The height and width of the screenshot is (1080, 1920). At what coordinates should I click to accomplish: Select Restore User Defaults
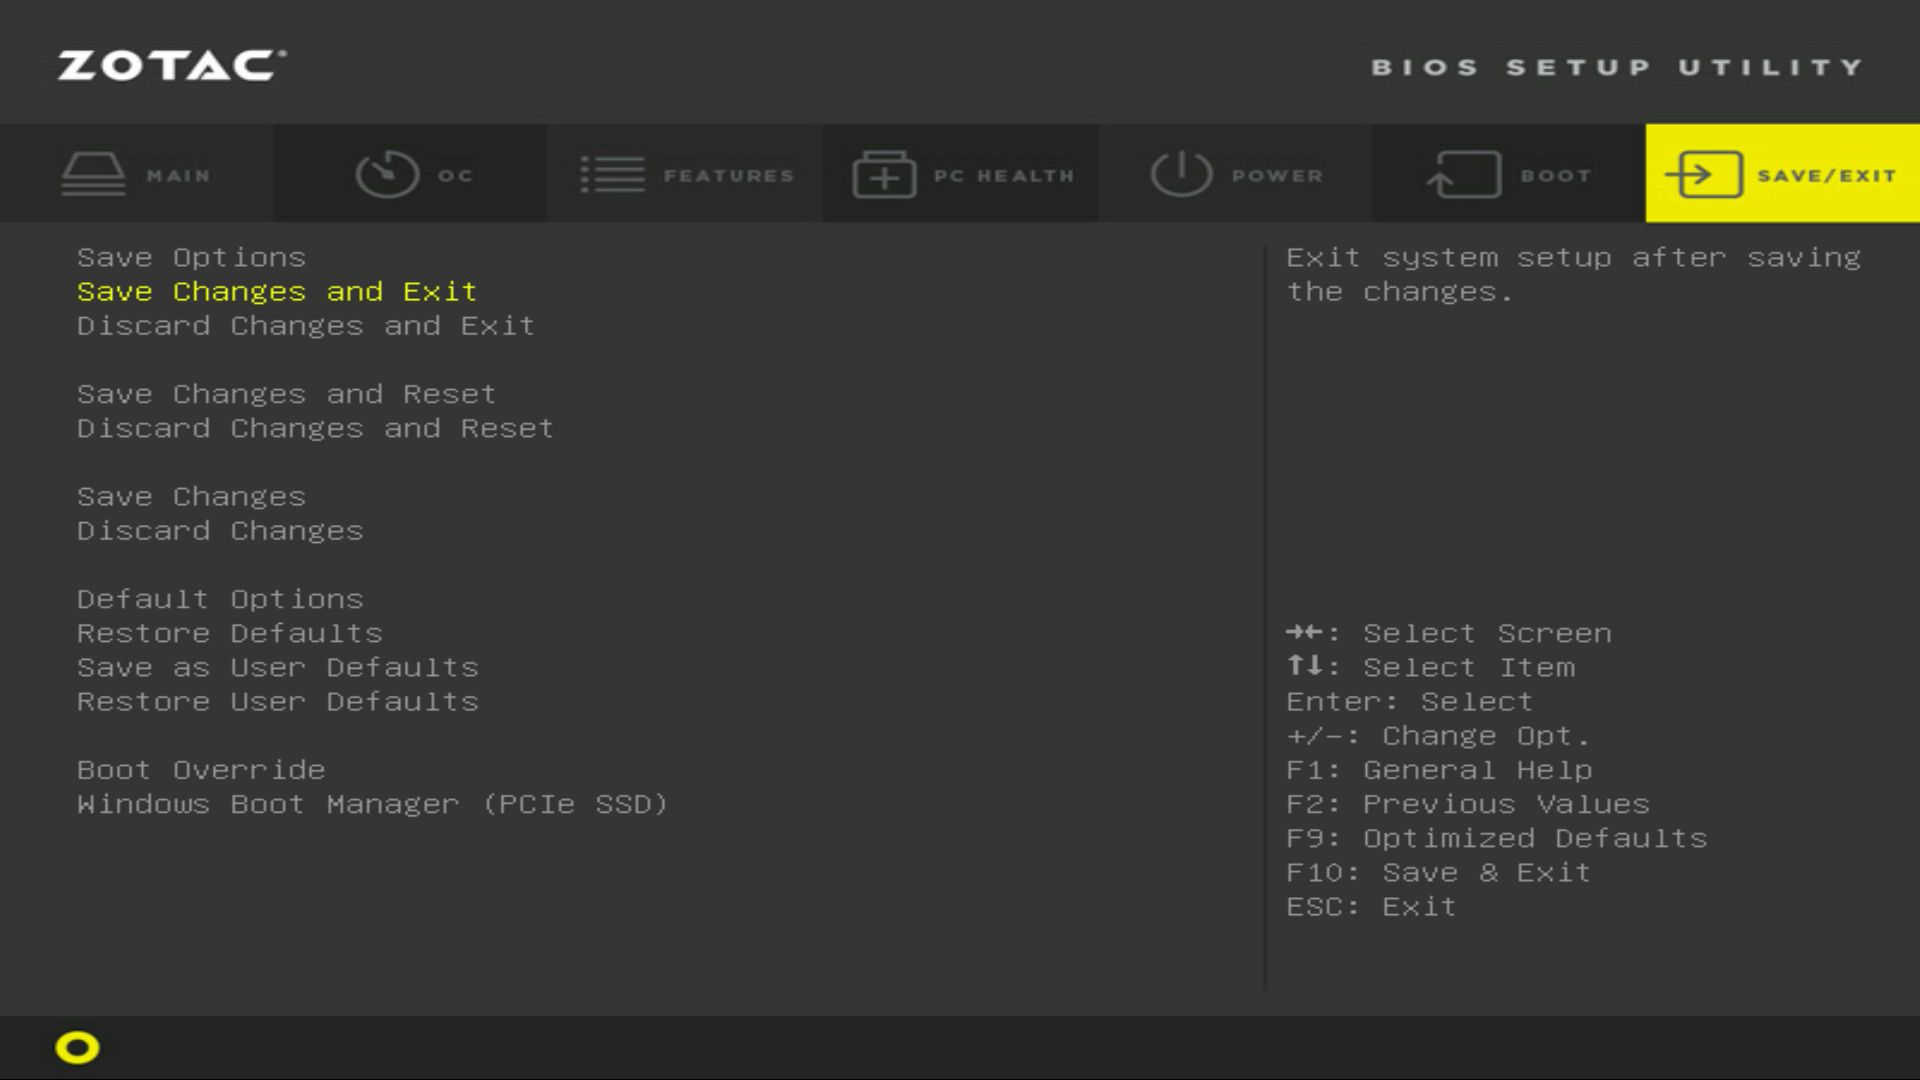point(278,702)
